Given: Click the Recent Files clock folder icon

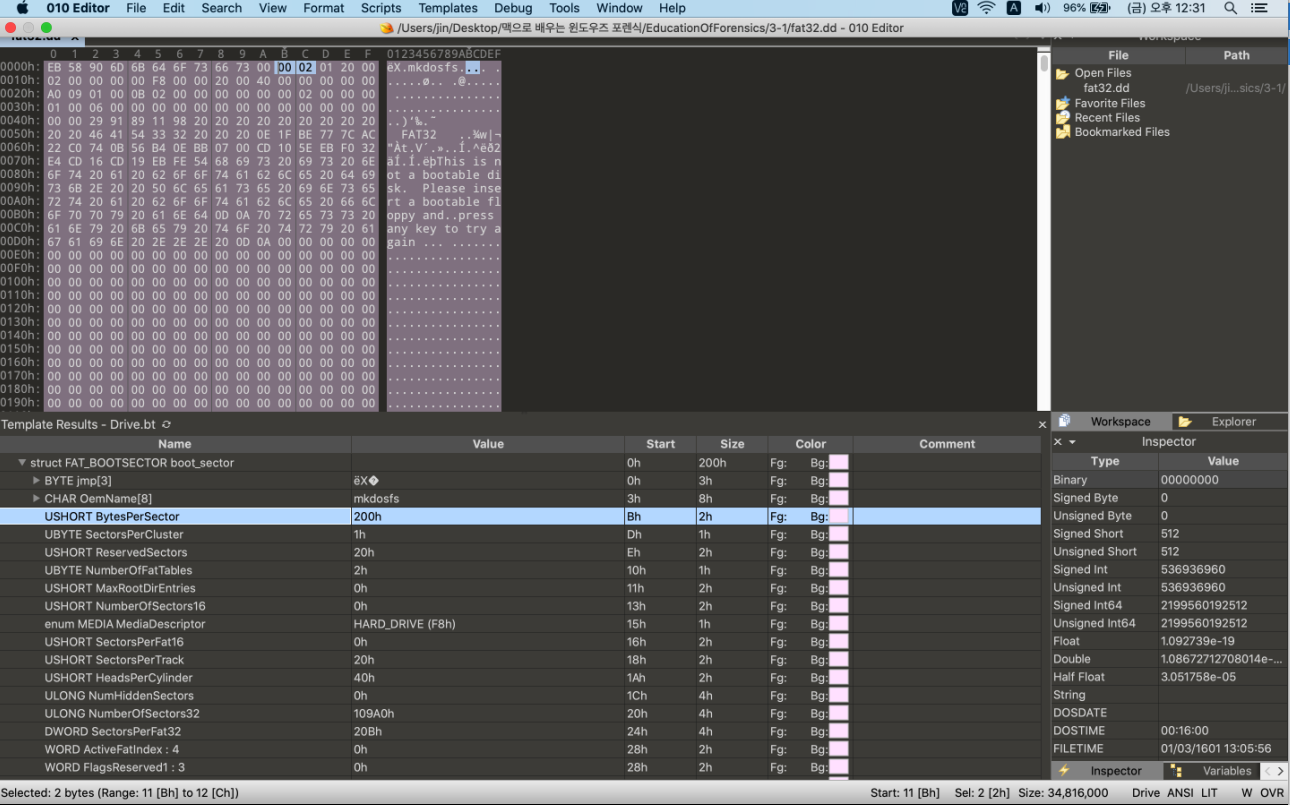Looking at the screenshot, I should tap(1062, 117).
